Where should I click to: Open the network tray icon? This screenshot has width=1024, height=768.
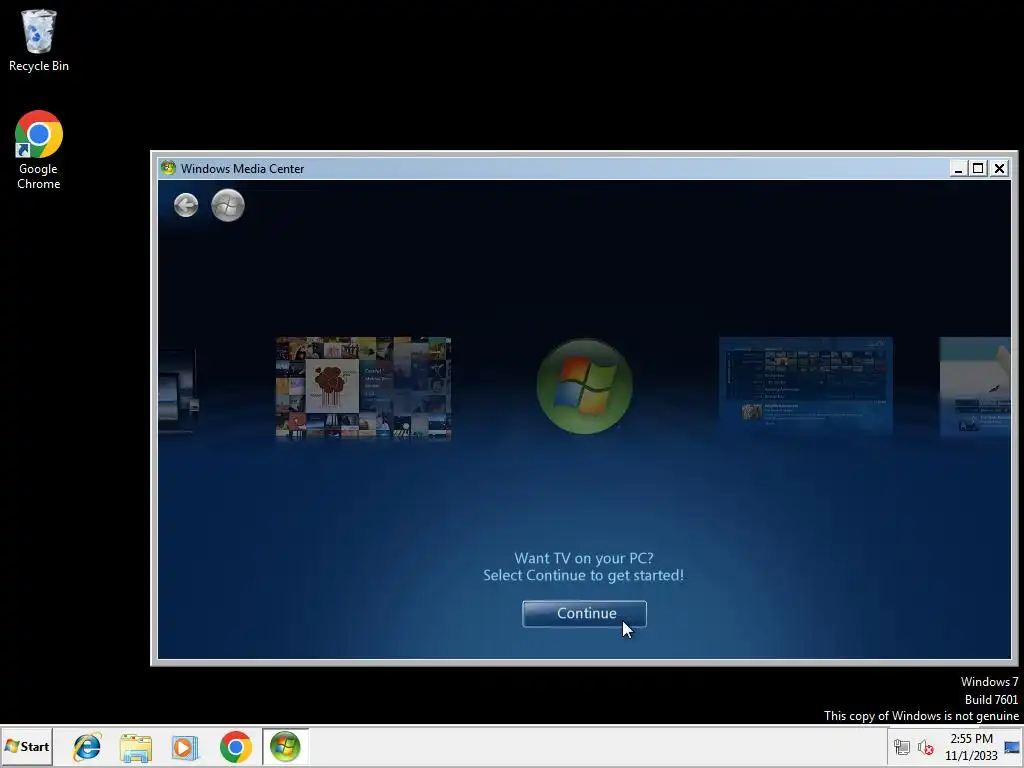pos(902,747)
